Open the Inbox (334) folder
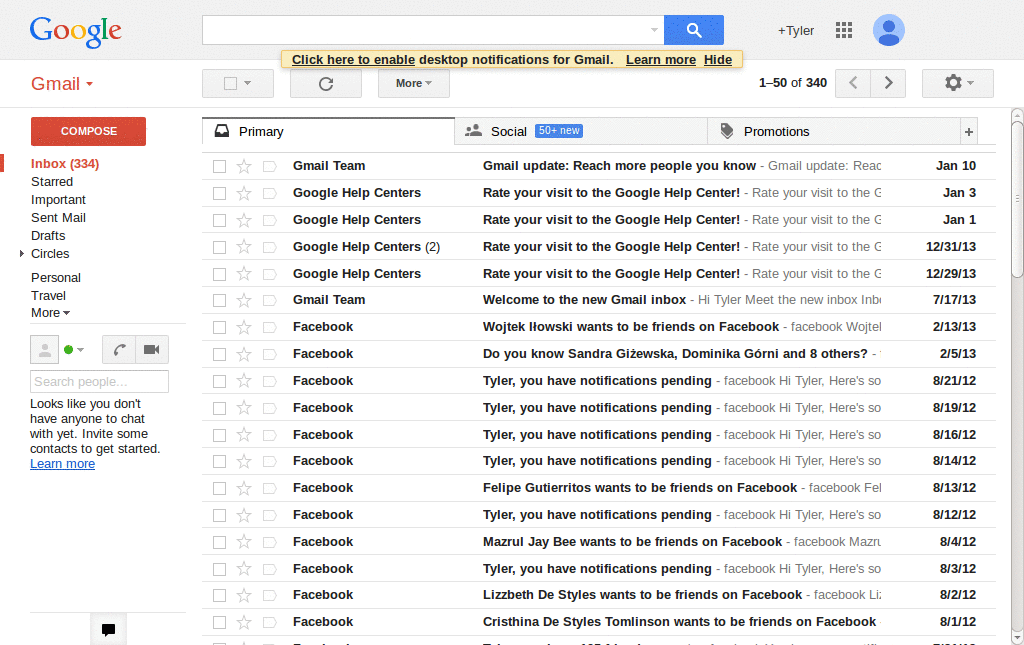The width and height of the screenshot is (1024, 645). click(x=65, y=164)
